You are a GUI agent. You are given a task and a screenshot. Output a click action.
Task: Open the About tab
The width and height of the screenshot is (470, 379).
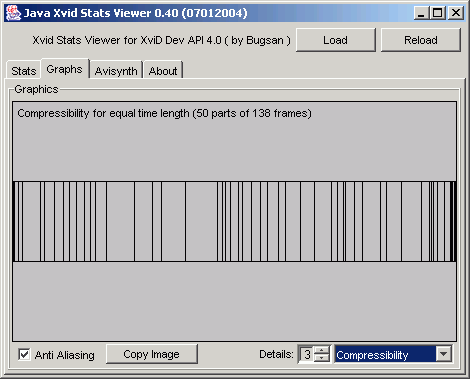pos(163,71)
